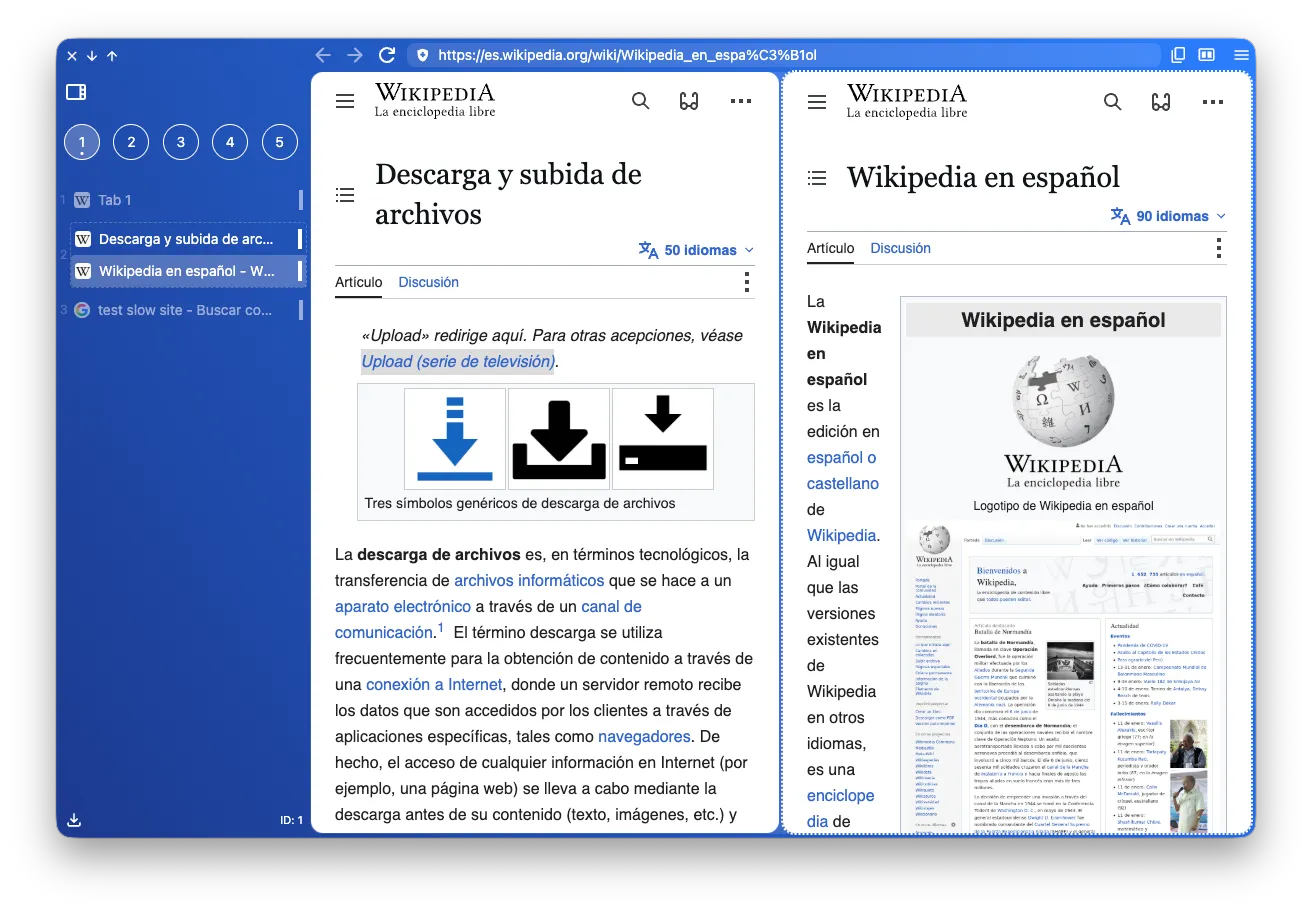Switch to workspace 5

click(x=280, y=142)
